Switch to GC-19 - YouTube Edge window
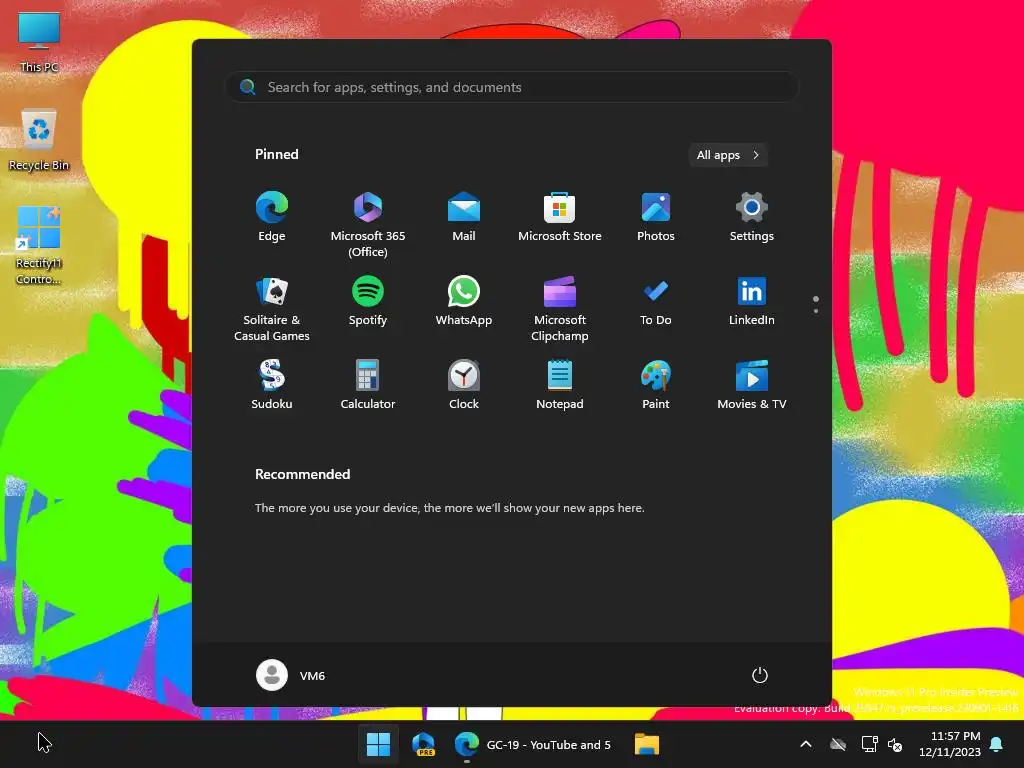The image size is (1024, 768). pos(533,744)
